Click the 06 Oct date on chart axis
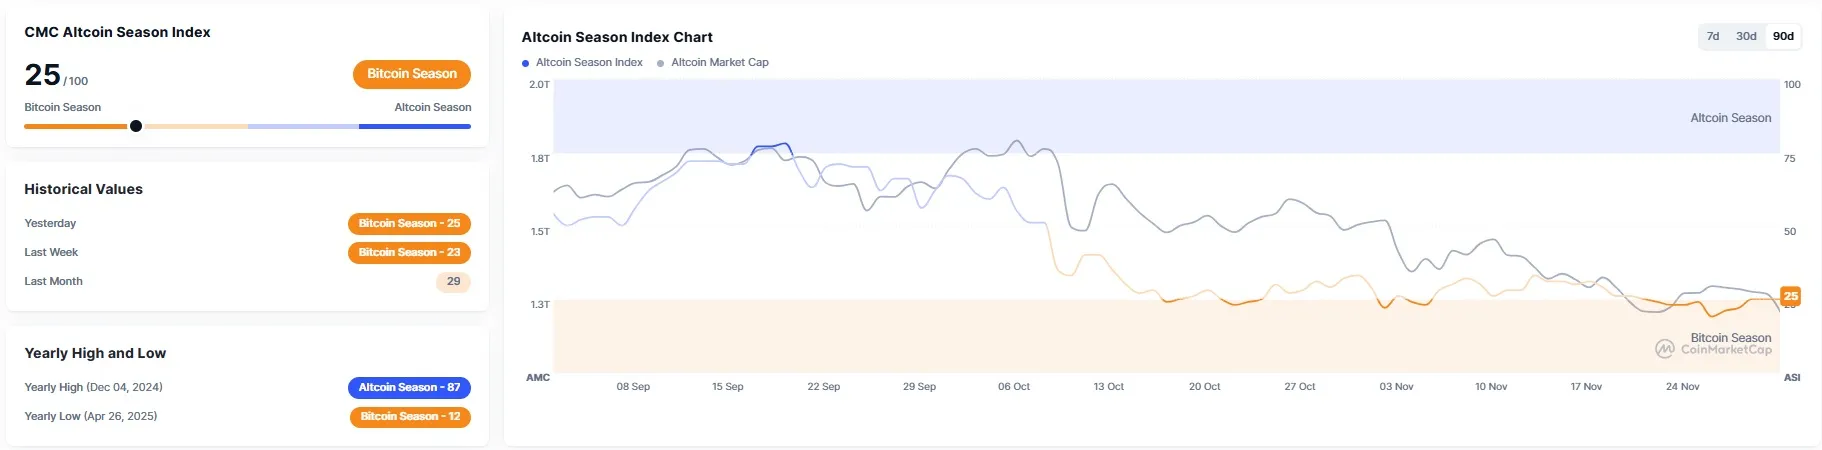The height and width of the screenshot is (450, 1822). (x=1013, y=387)
